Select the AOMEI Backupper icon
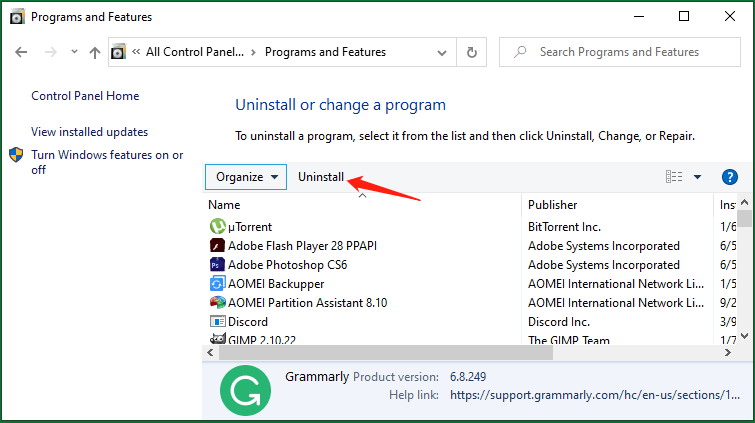The image size is (755, 423). [218, 284]
